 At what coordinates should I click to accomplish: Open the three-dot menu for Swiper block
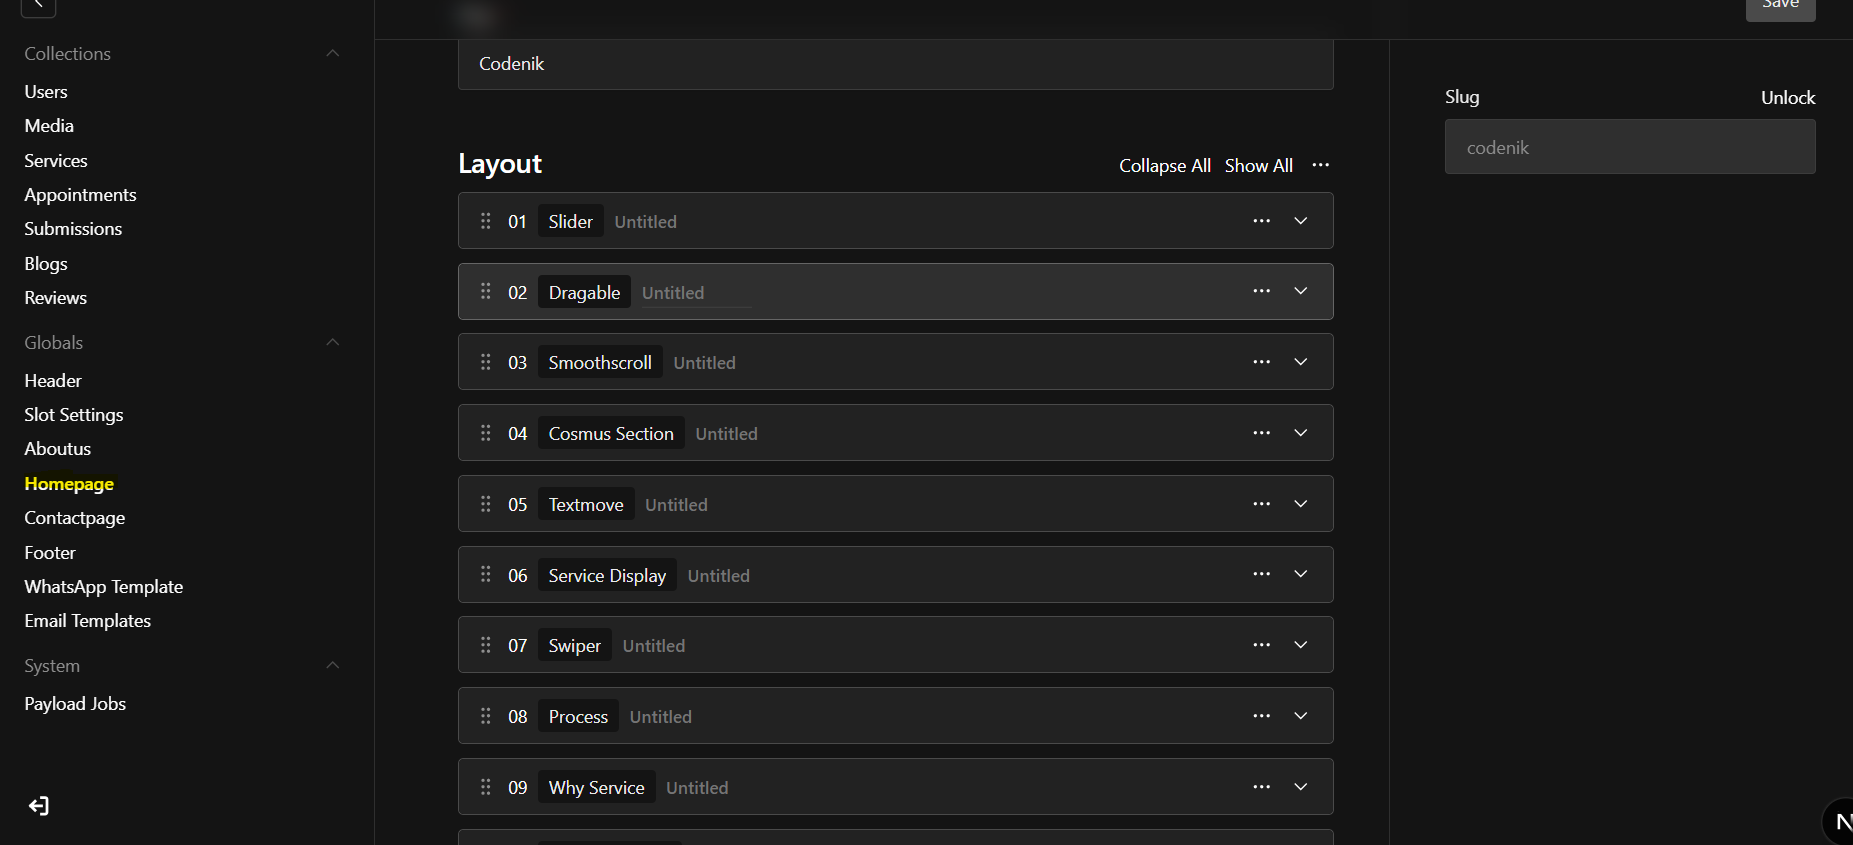click(x=1261, y=645)
